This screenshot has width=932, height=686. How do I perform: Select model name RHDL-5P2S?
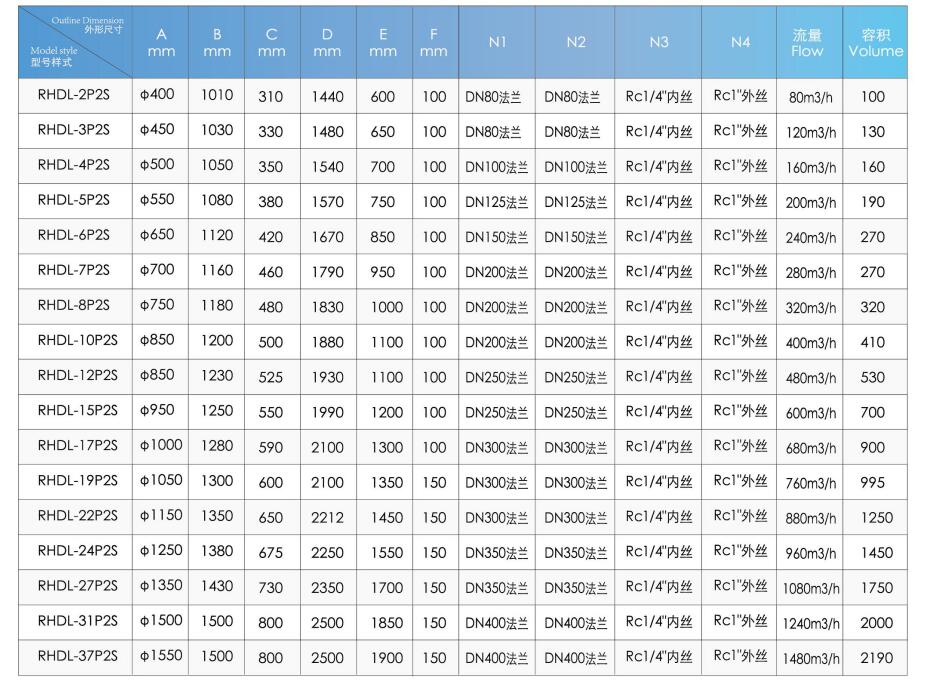tap(74, 200)
